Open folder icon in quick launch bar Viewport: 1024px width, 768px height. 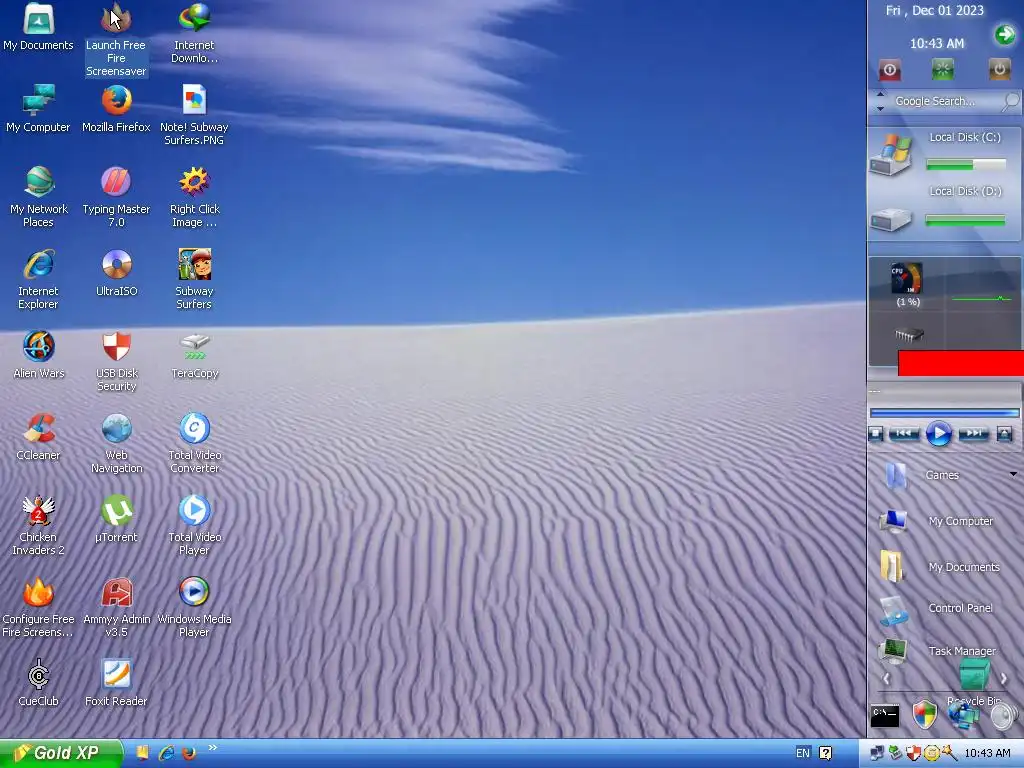[142, 753]
